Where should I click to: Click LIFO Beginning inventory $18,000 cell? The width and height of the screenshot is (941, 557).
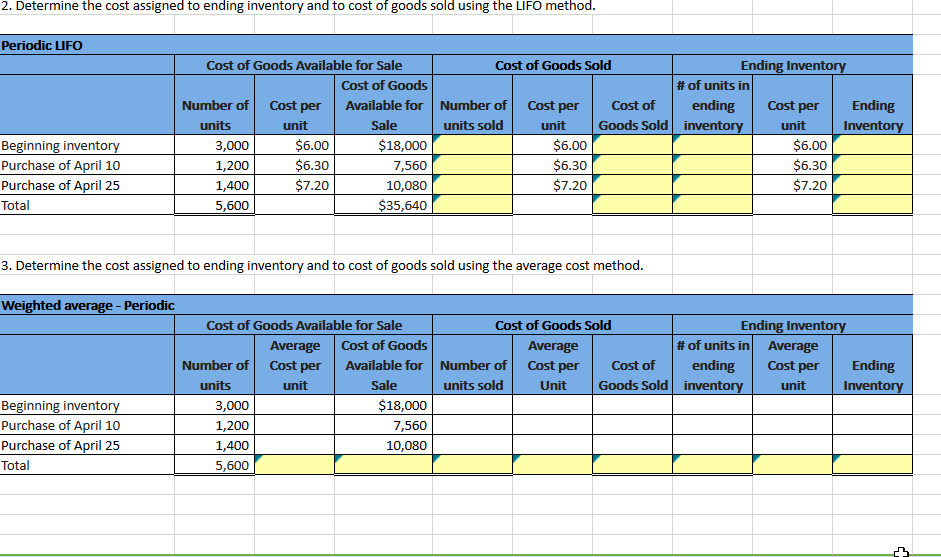coord(383,145)
